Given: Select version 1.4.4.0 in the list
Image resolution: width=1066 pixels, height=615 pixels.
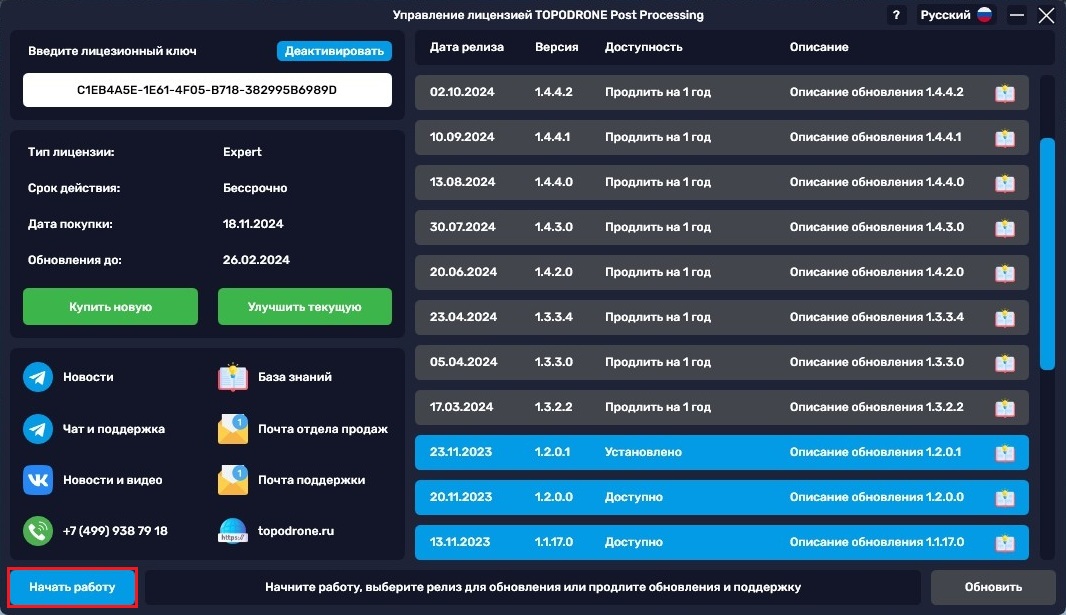Looking at the screenshot, I should point(721,182).
